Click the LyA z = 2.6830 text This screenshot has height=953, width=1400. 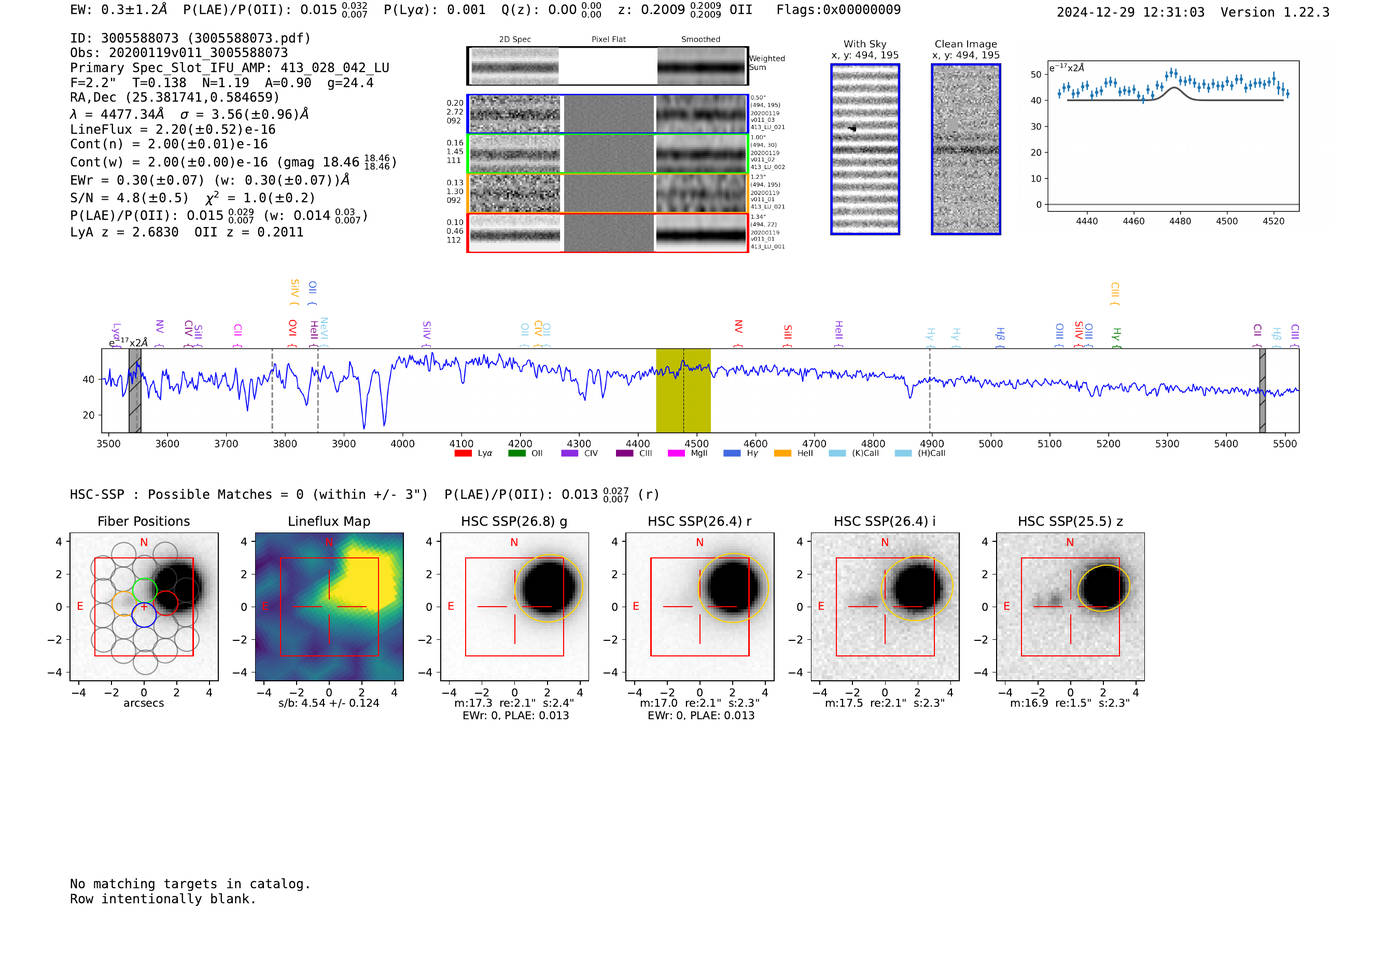click(x=125, y=232)
